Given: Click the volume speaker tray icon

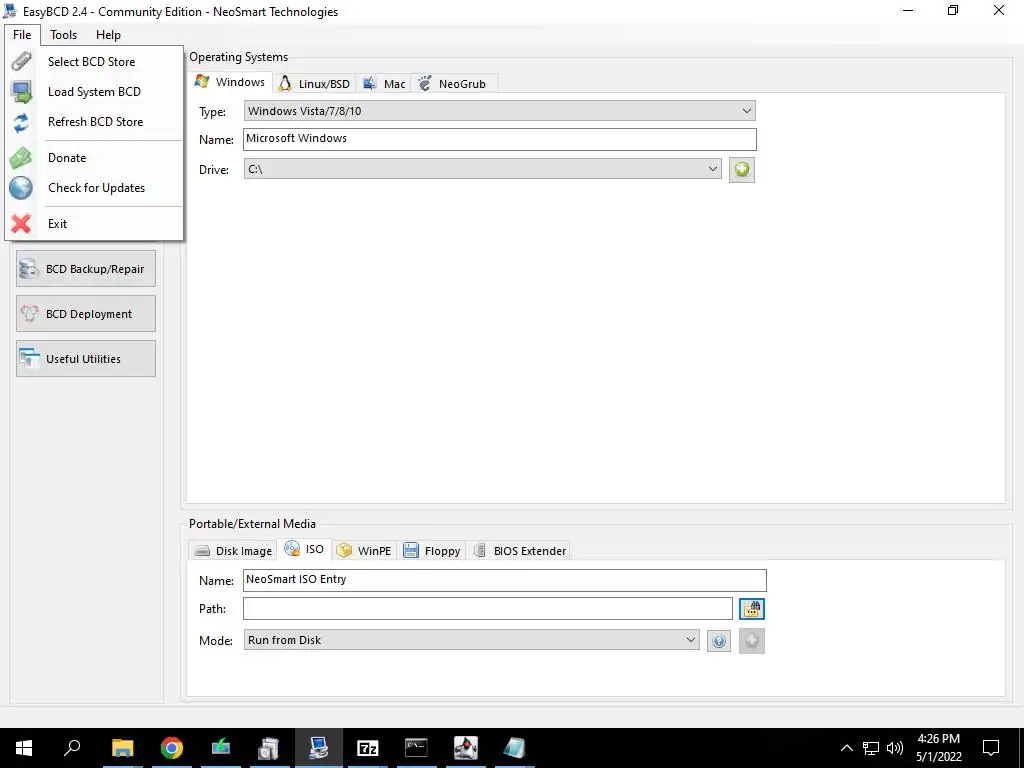Looking at the screenshot, I should [x=895, y=748].
